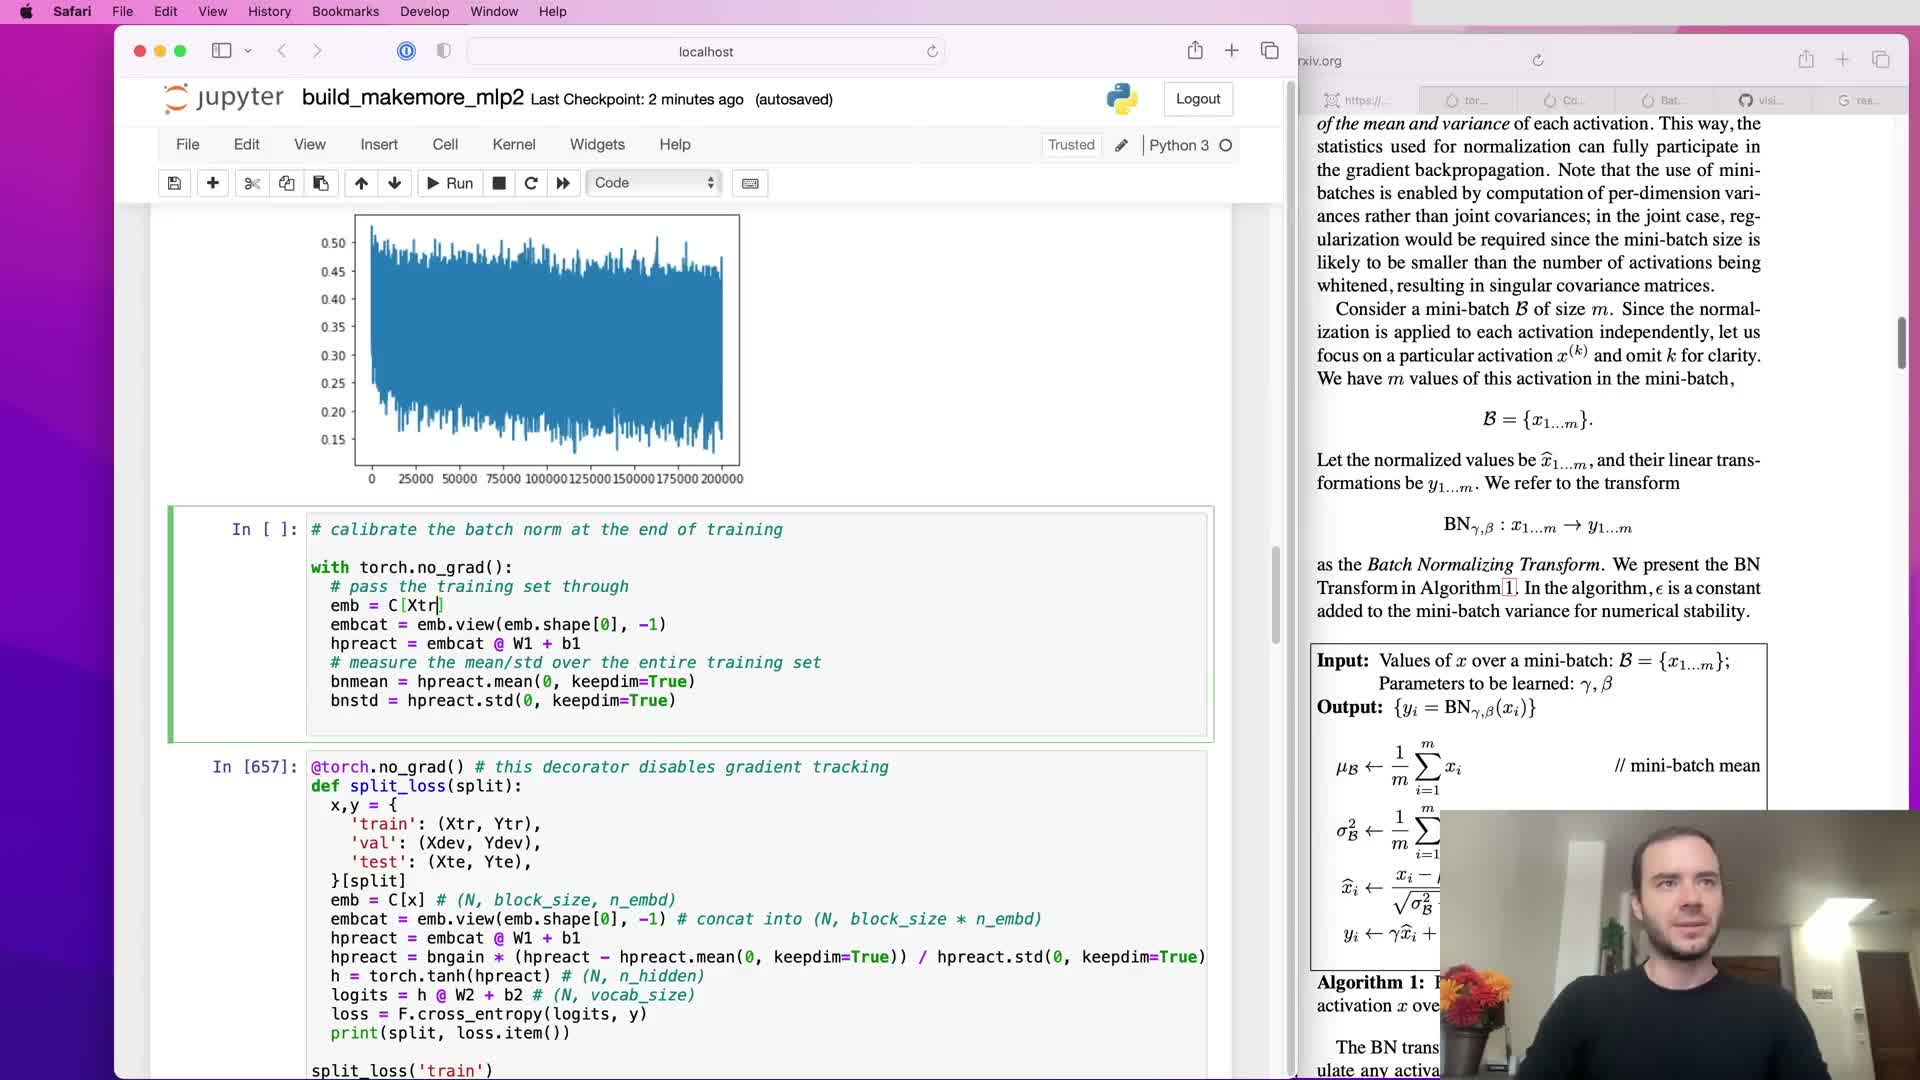
Task: Cut selected cells with scissors icon
Action: 251,183
